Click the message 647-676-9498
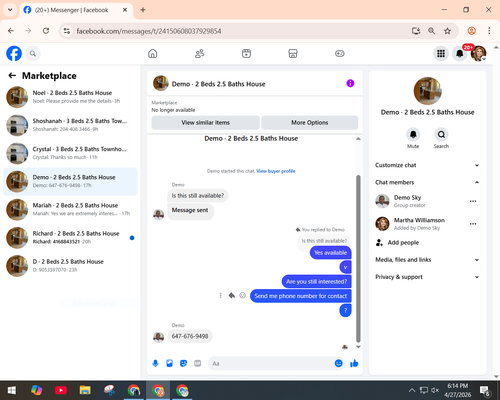This screenshot has width=500, height=400. pyautogui.click(x=190, y=336)
